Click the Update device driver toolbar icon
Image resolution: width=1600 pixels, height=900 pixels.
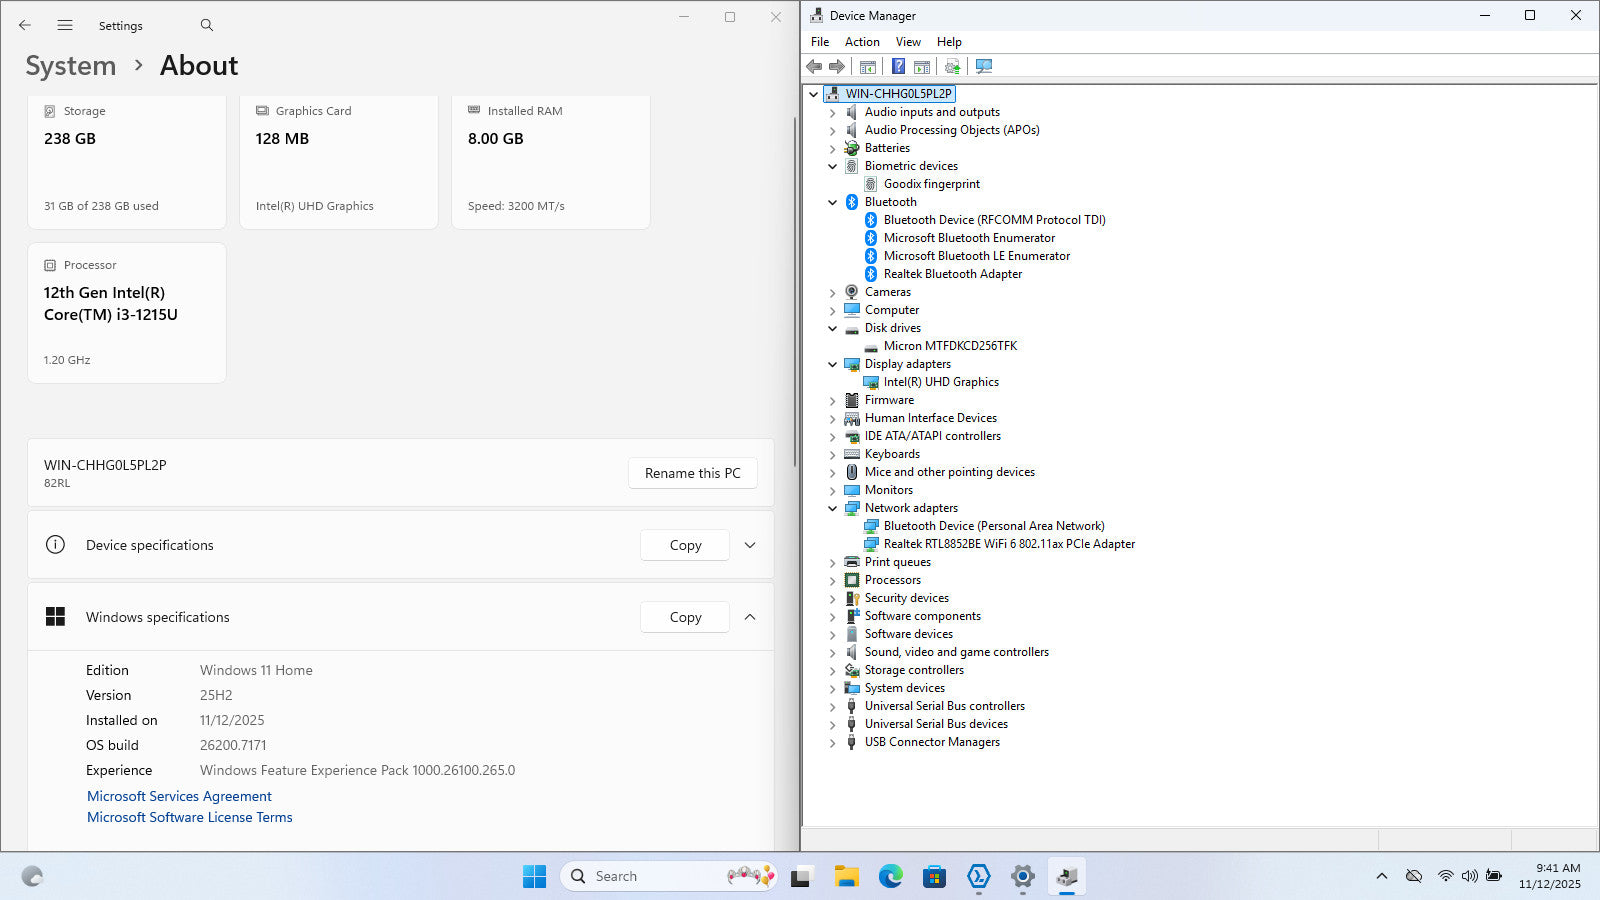[x=952, y=67]
